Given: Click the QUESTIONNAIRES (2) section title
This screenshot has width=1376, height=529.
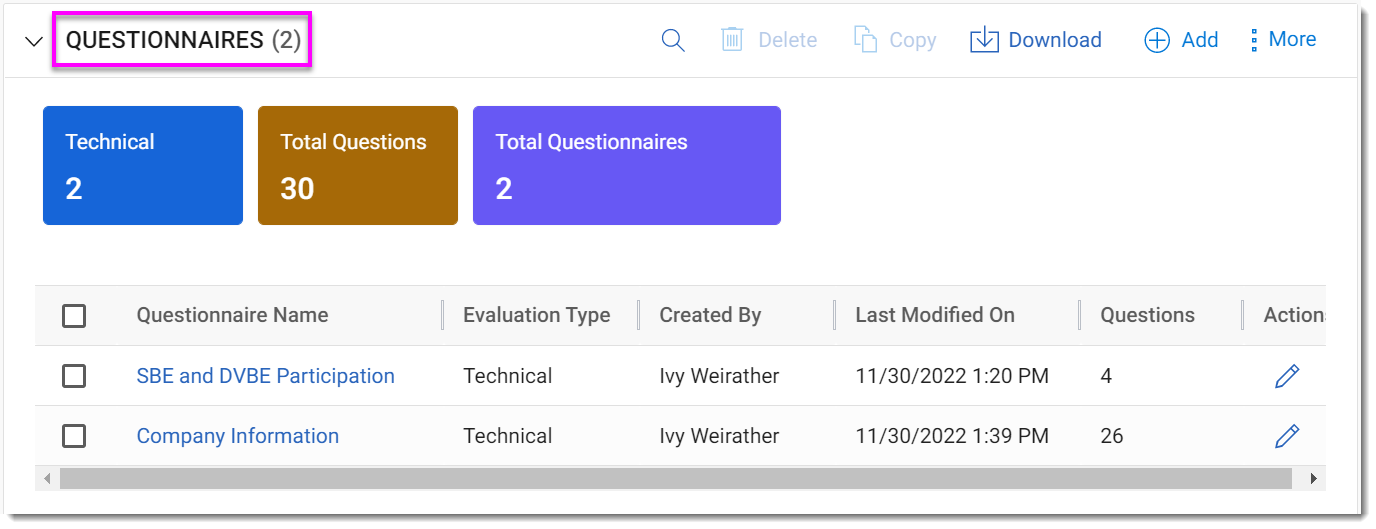Looking at the screenshot, I should (183, 40).
